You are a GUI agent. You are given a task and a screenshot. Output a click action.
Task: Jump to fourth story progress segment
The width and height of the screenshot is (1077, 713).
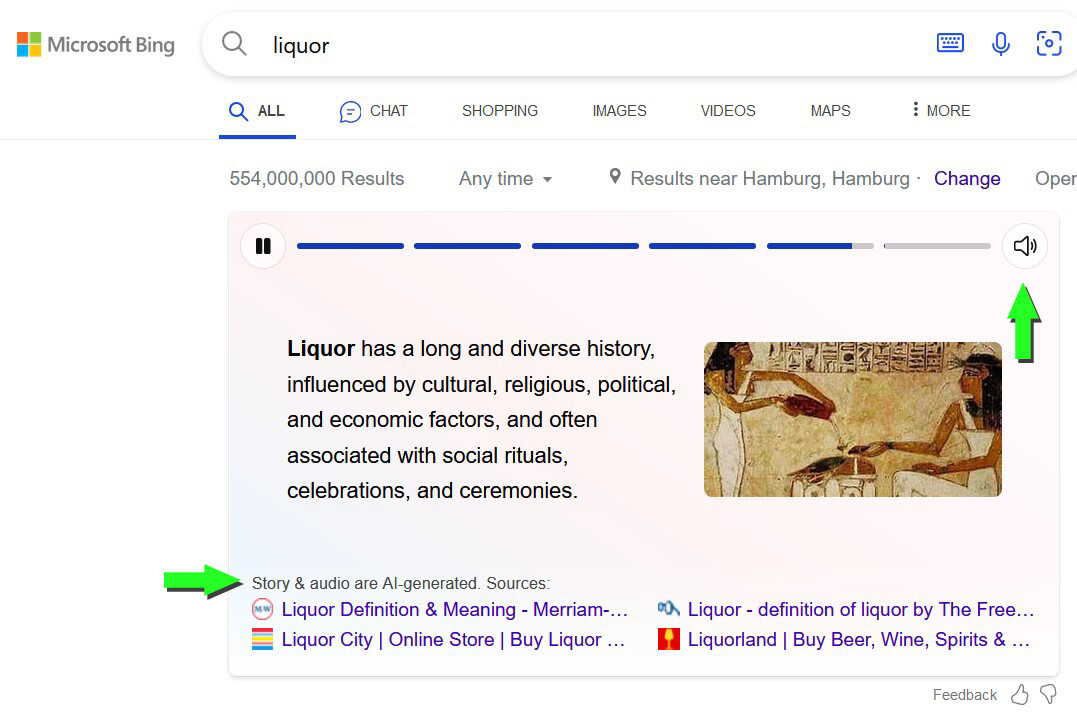pyautogui.click(x=702, y=246)
